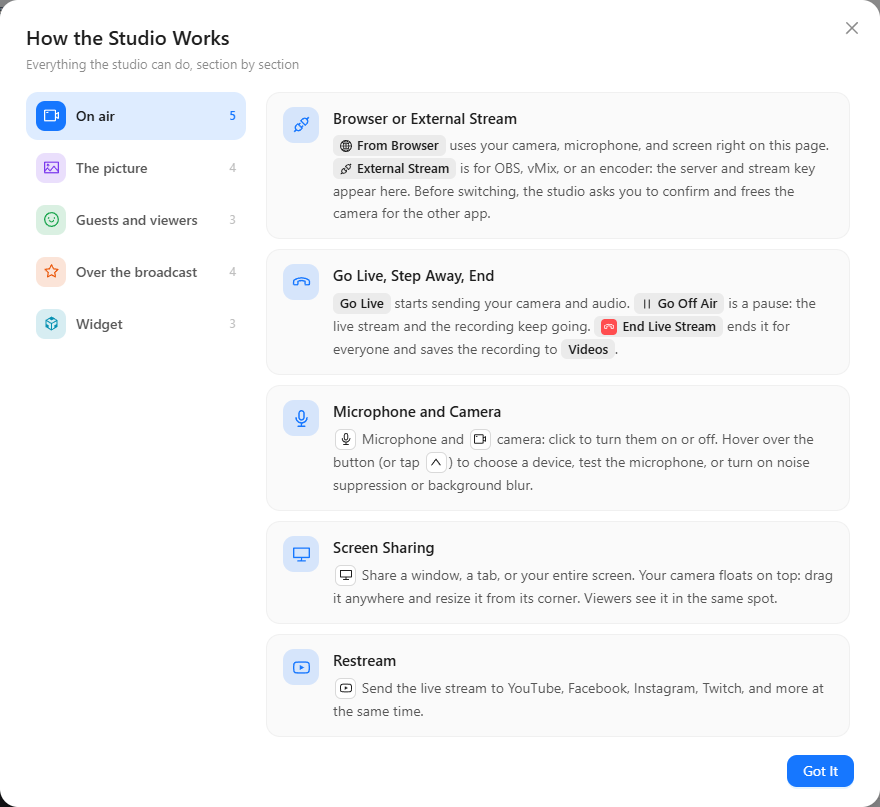This screenshot has width=880, height=807.
Task: Click the small play icon before 'Send the live stream'
Action: click(x=346, y=689)
